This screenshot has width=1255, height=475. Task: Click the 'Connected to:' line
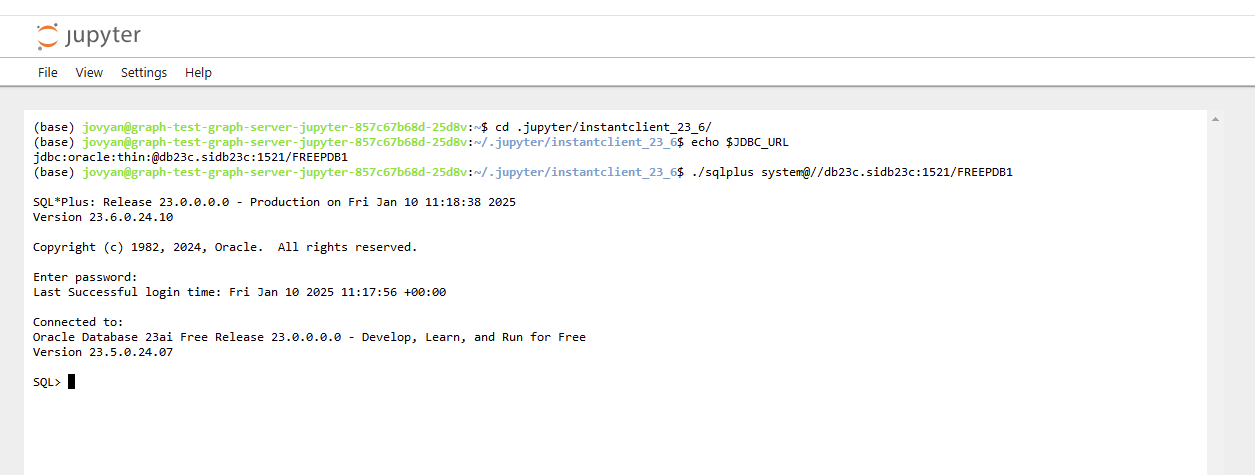78,322
